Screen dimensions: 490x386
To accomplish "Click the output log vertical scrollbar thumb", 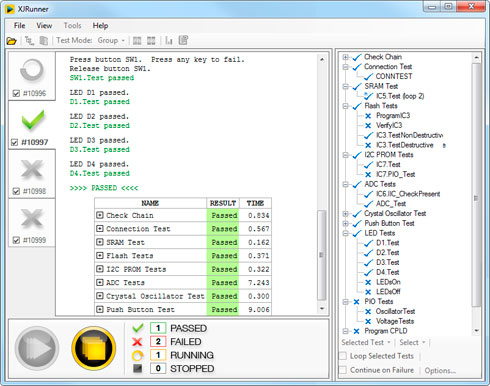I will (x=321, y=255).
